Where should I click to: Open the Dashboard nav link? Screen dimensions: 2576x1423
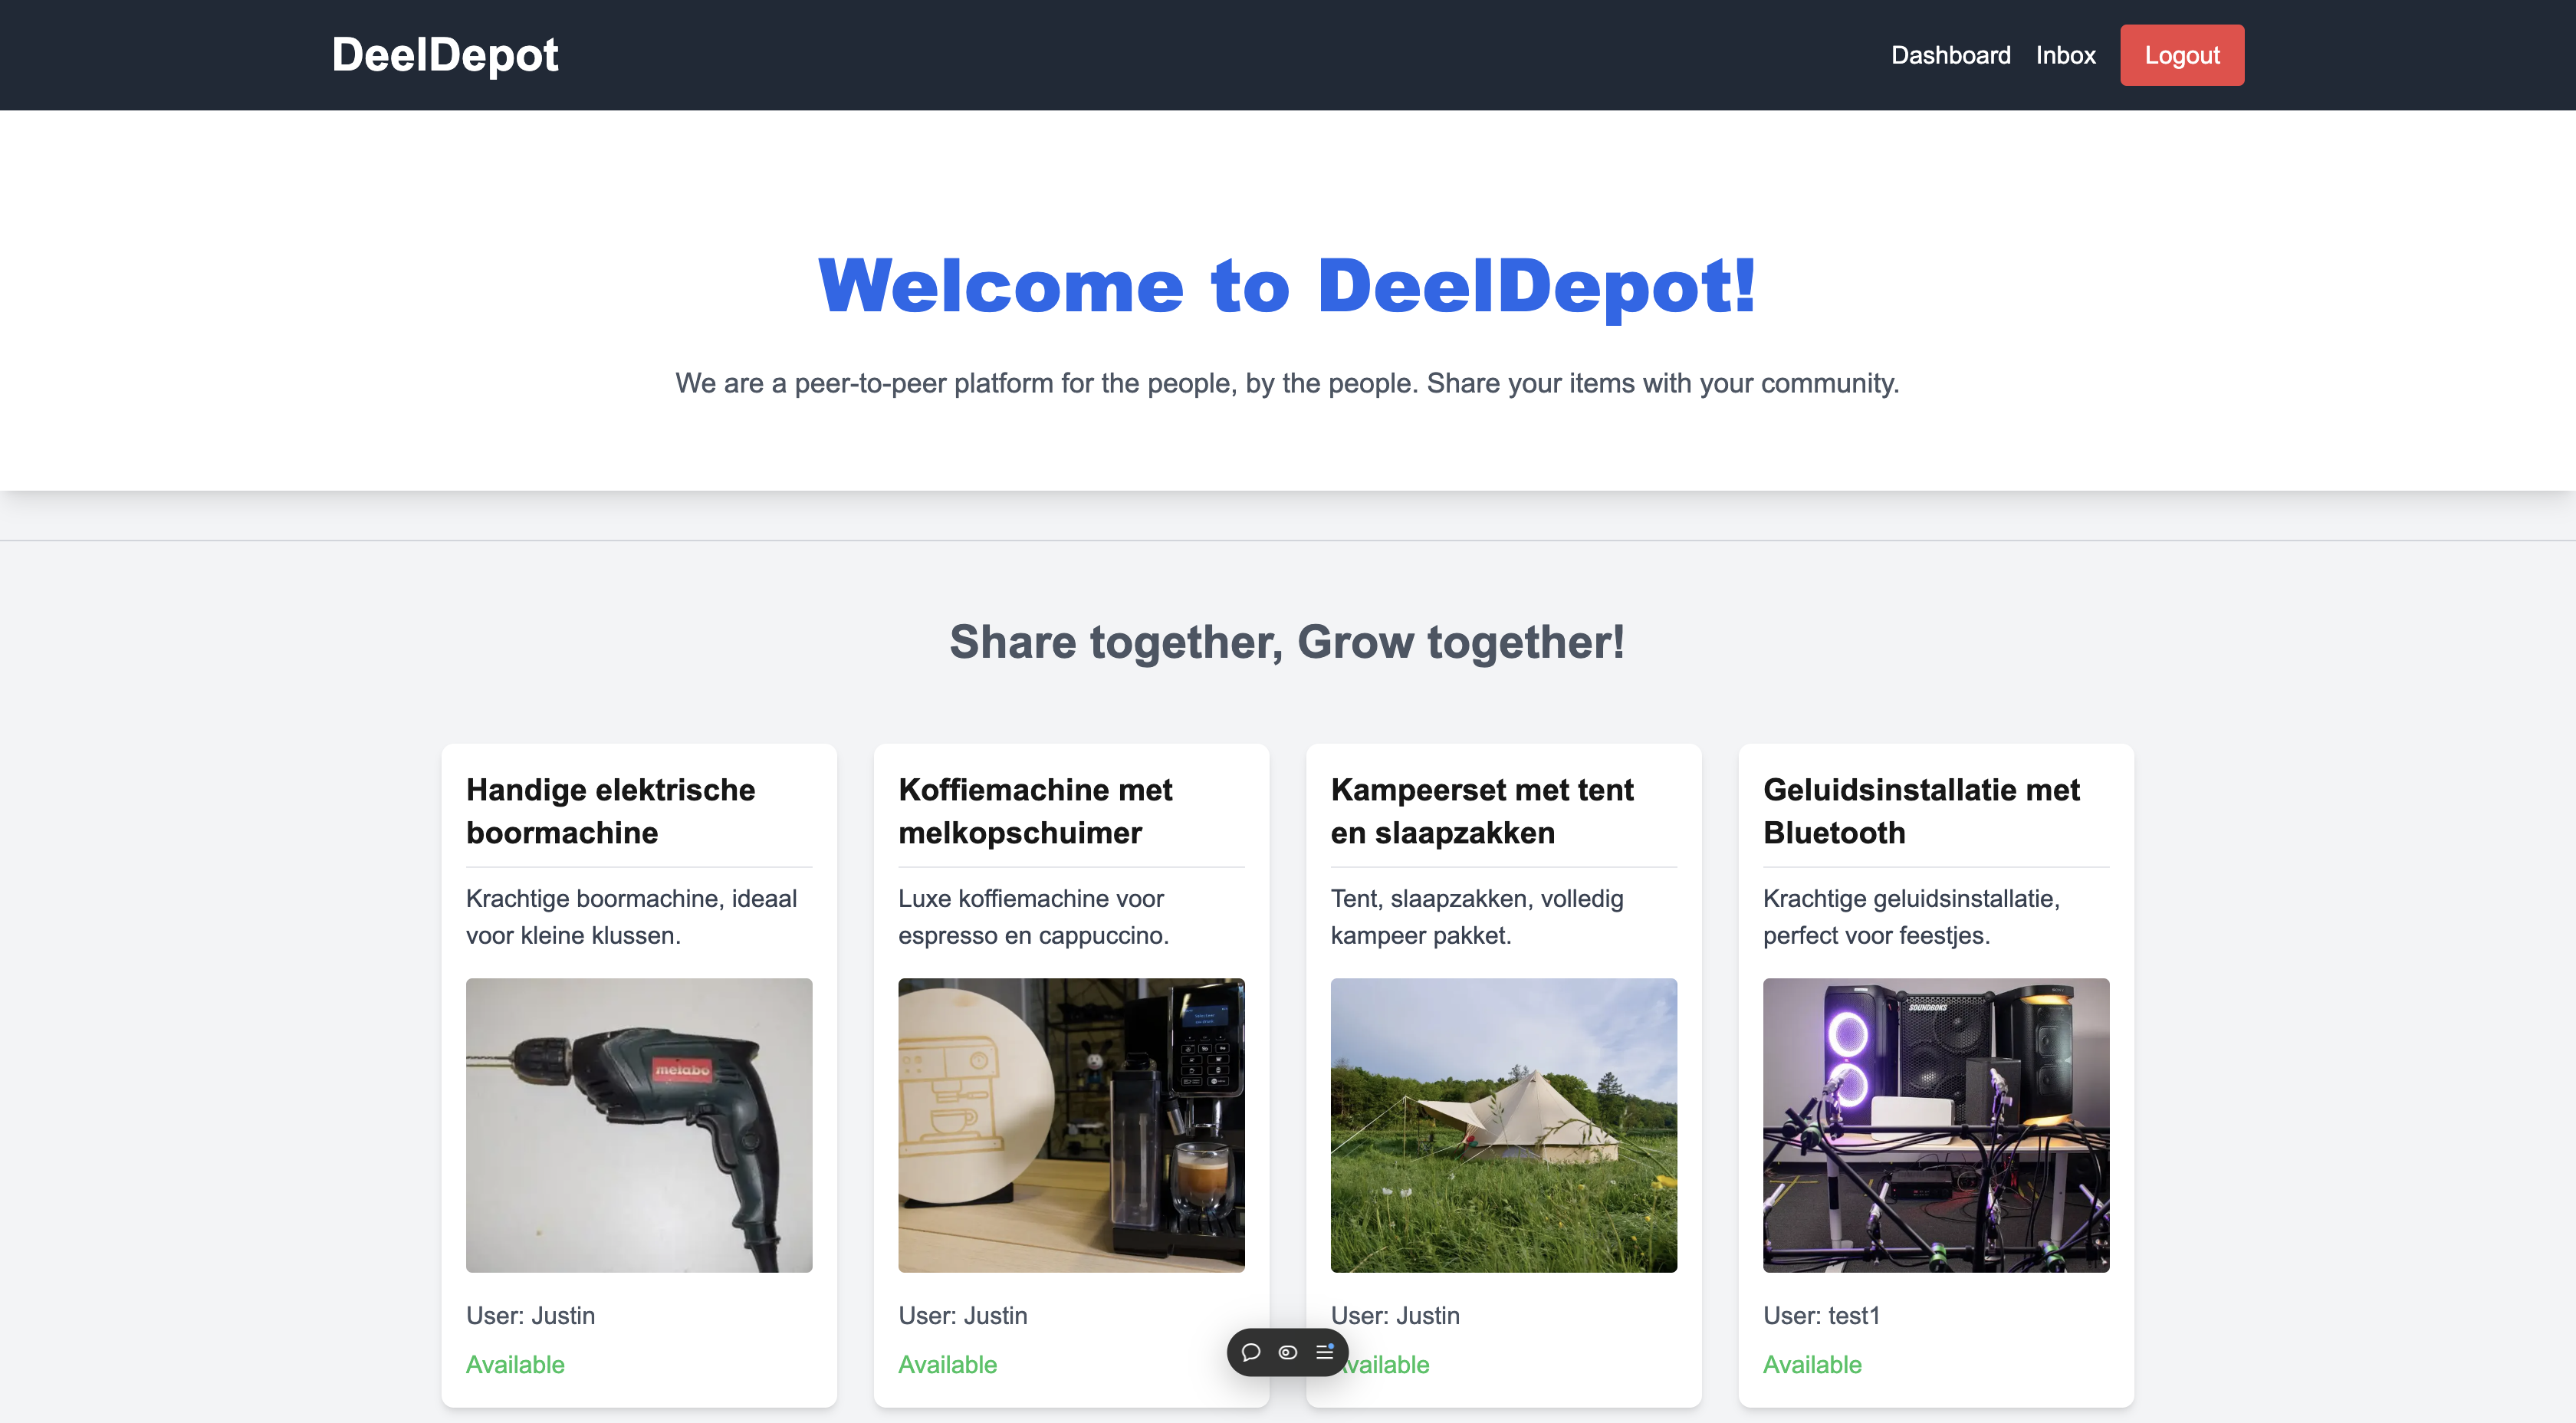[1950, 55]
